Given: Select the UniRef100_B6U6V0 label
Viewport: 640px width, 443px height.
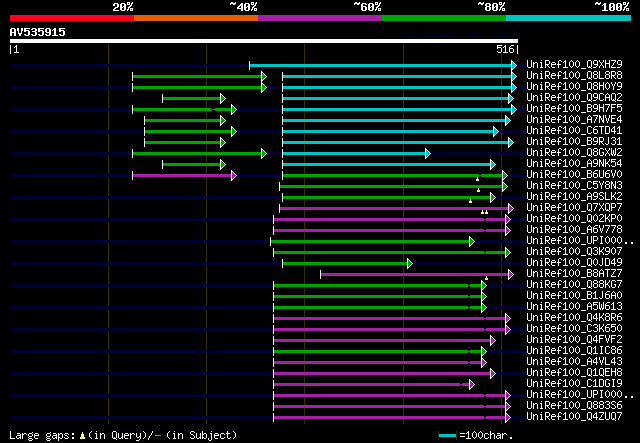Looking at the screenshot, I should [x=574, y=175].
